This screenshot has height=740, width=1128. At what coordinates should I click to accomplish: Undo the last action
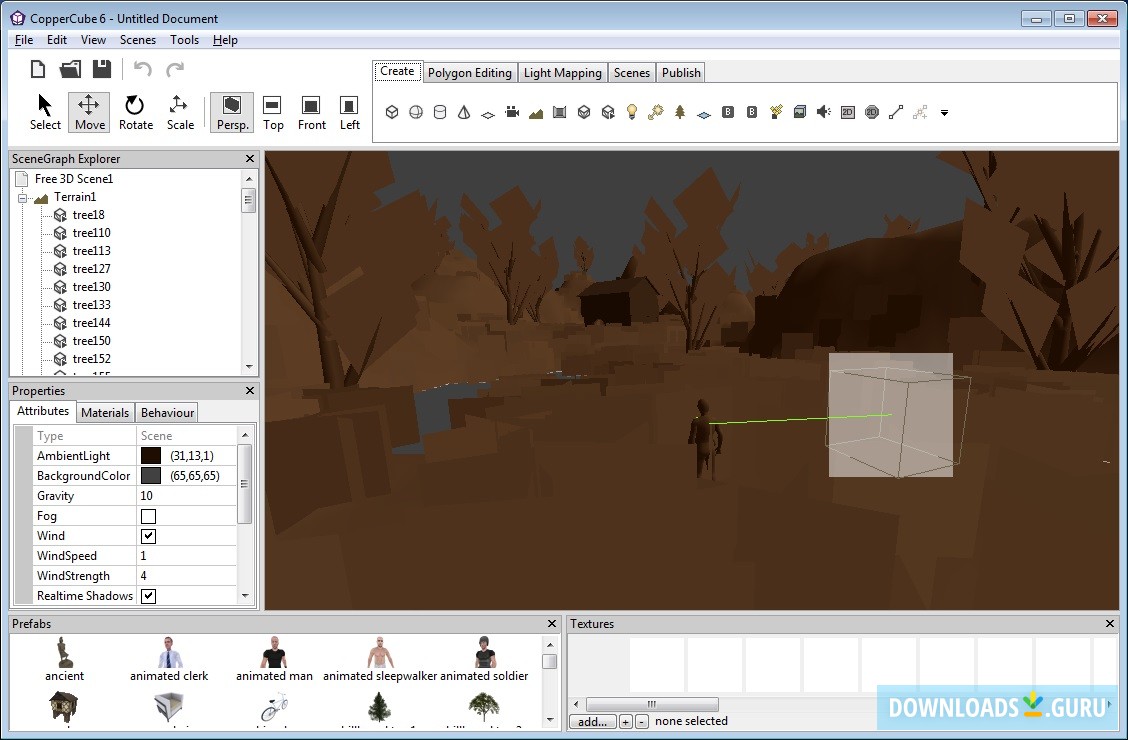[x=142, y=69]
